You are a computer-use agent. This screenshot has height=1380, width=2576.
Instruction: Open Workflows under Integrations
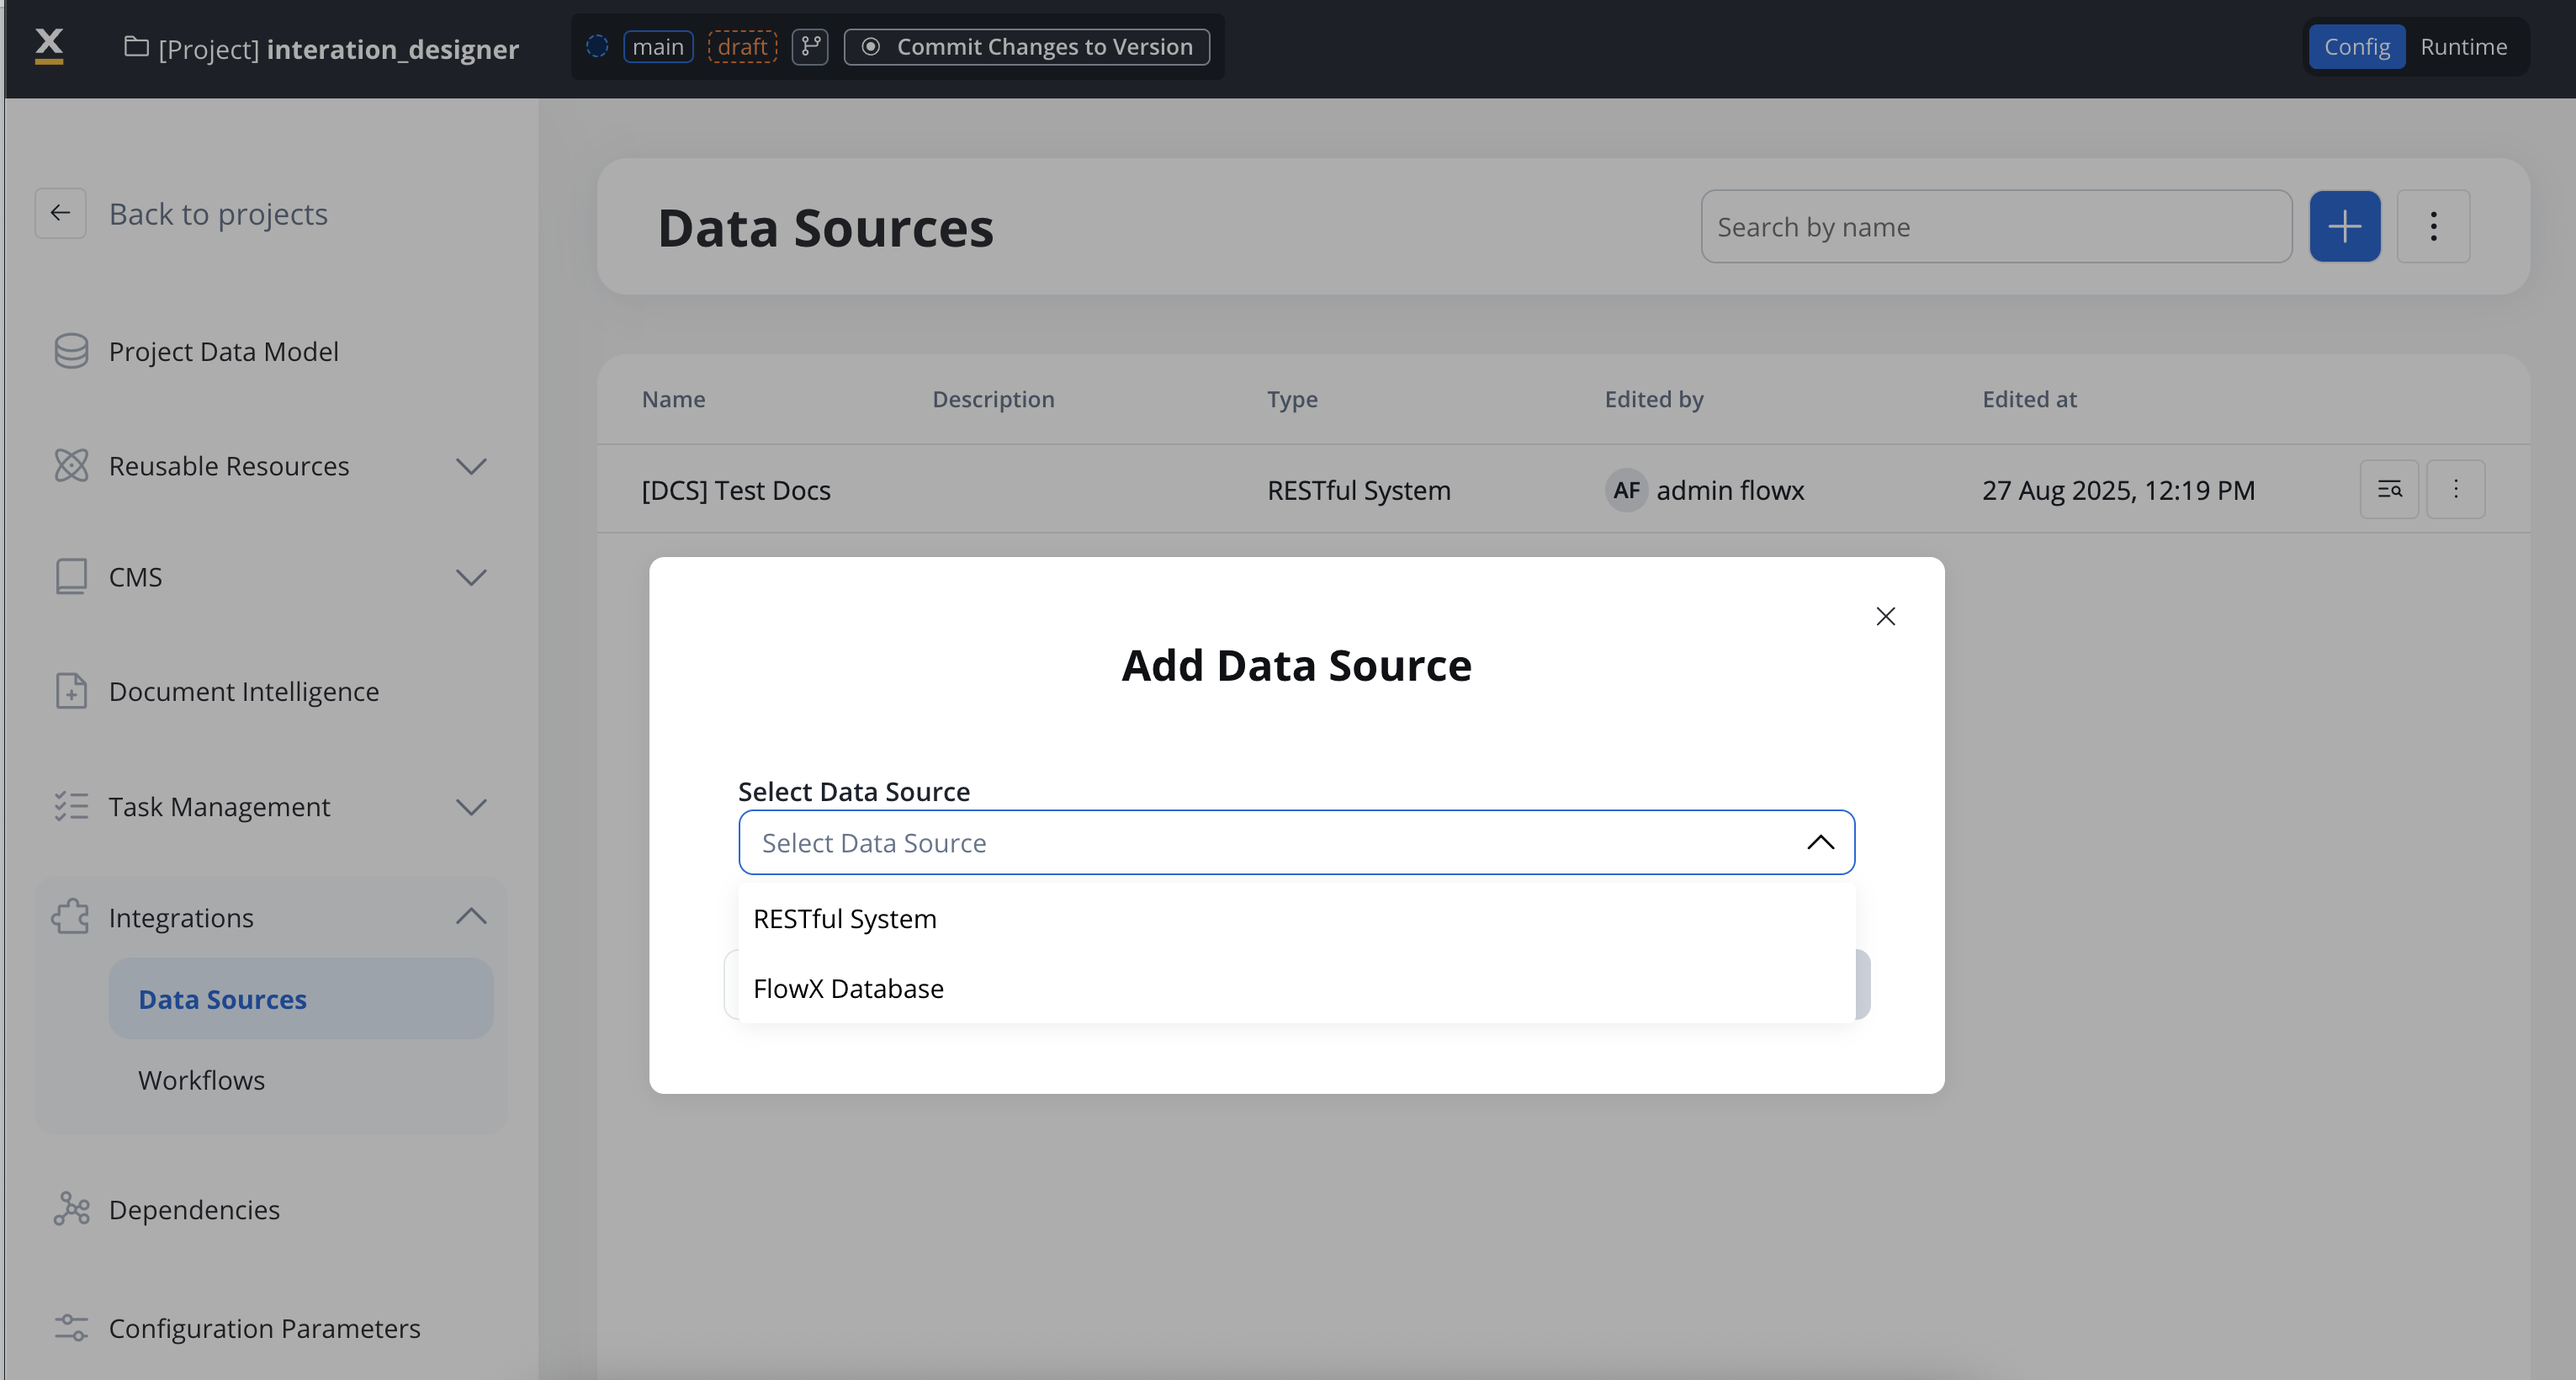[201, 1080]
